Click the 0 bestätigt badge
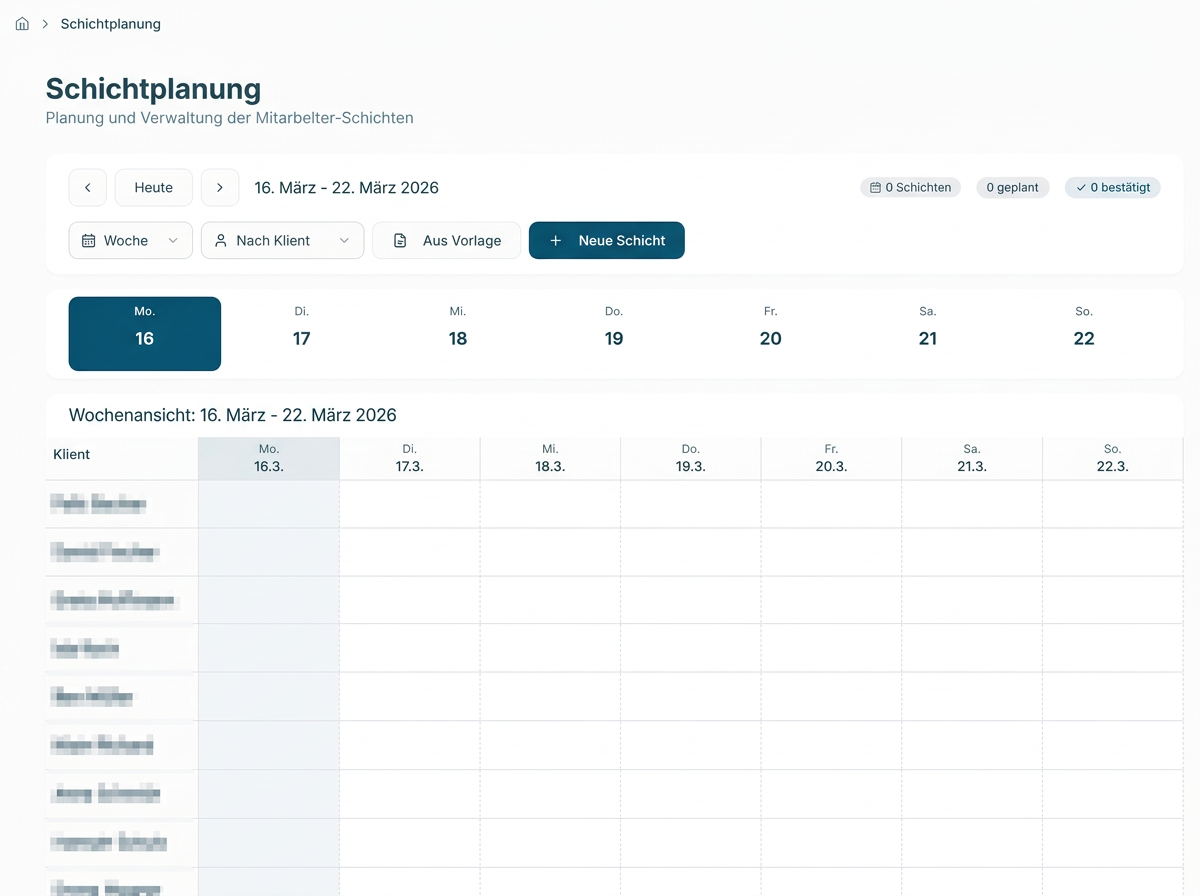 click(x=1113, y=188)
